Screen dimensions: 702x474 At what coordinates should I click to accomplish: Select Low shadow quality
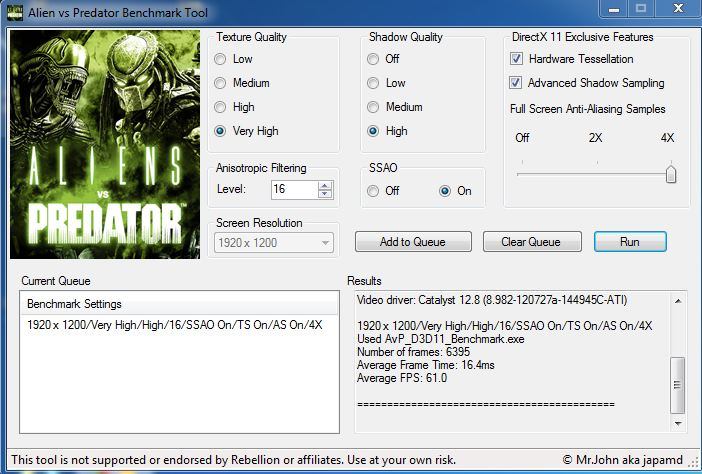click(373, 83)
